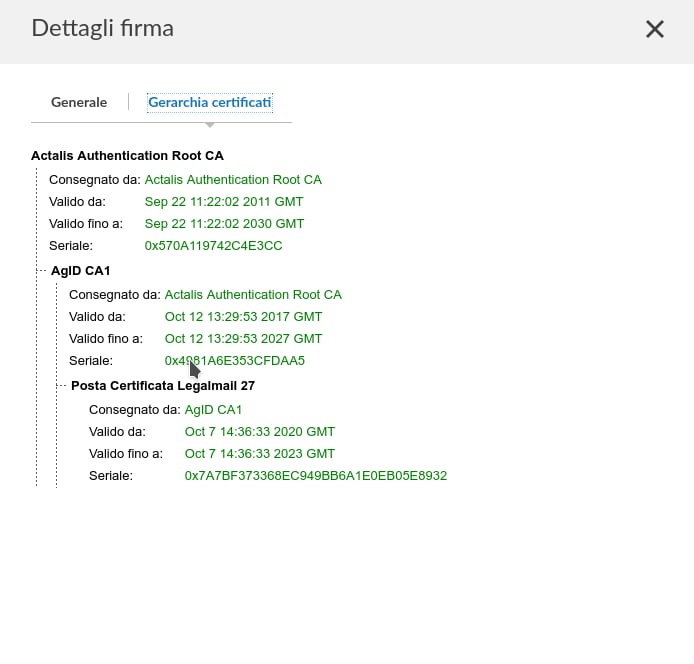
Task: Click root issuer value under 'Actalis Authentication Root CA' heading
Action: click(233, 180)
